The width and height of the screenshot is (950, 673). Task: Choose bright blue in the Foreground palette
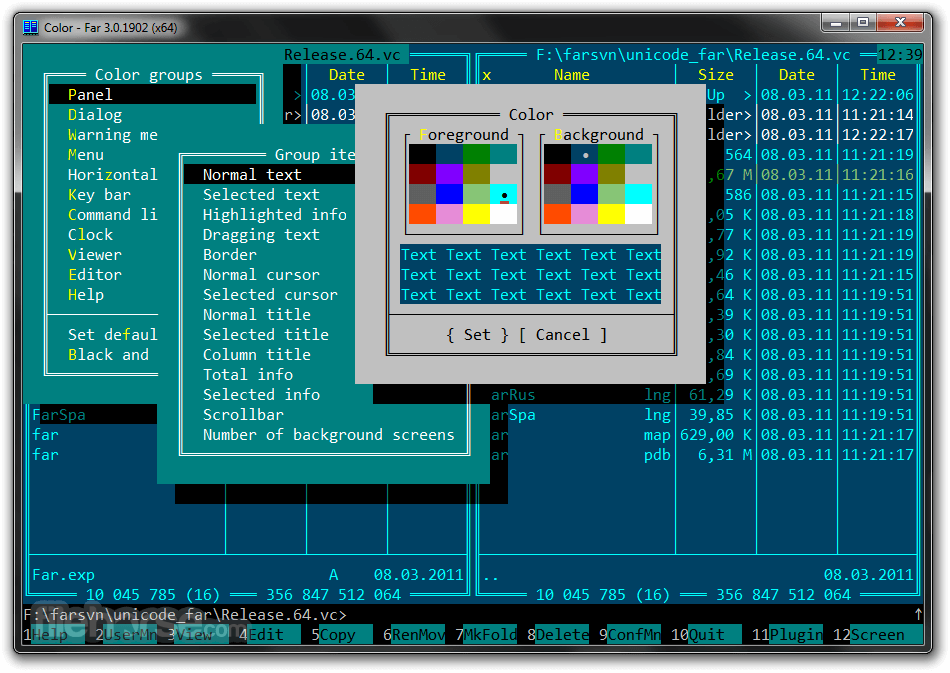[450, 194]
